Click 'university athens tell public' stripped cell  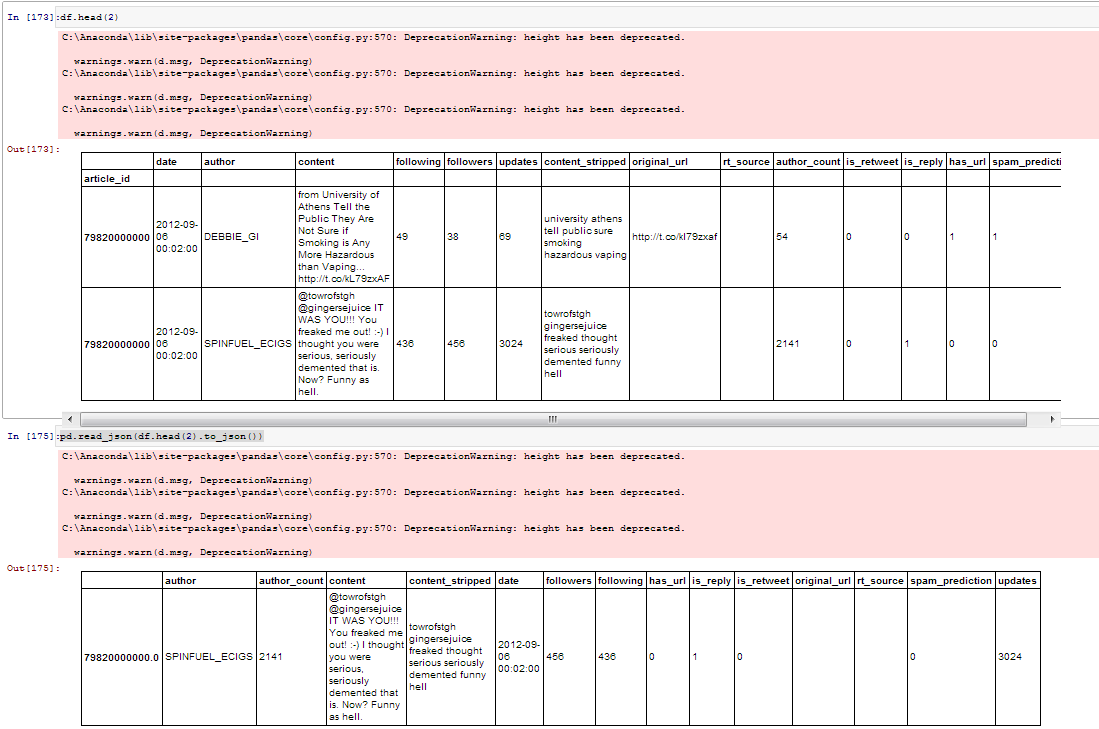(x=585, y=237)
